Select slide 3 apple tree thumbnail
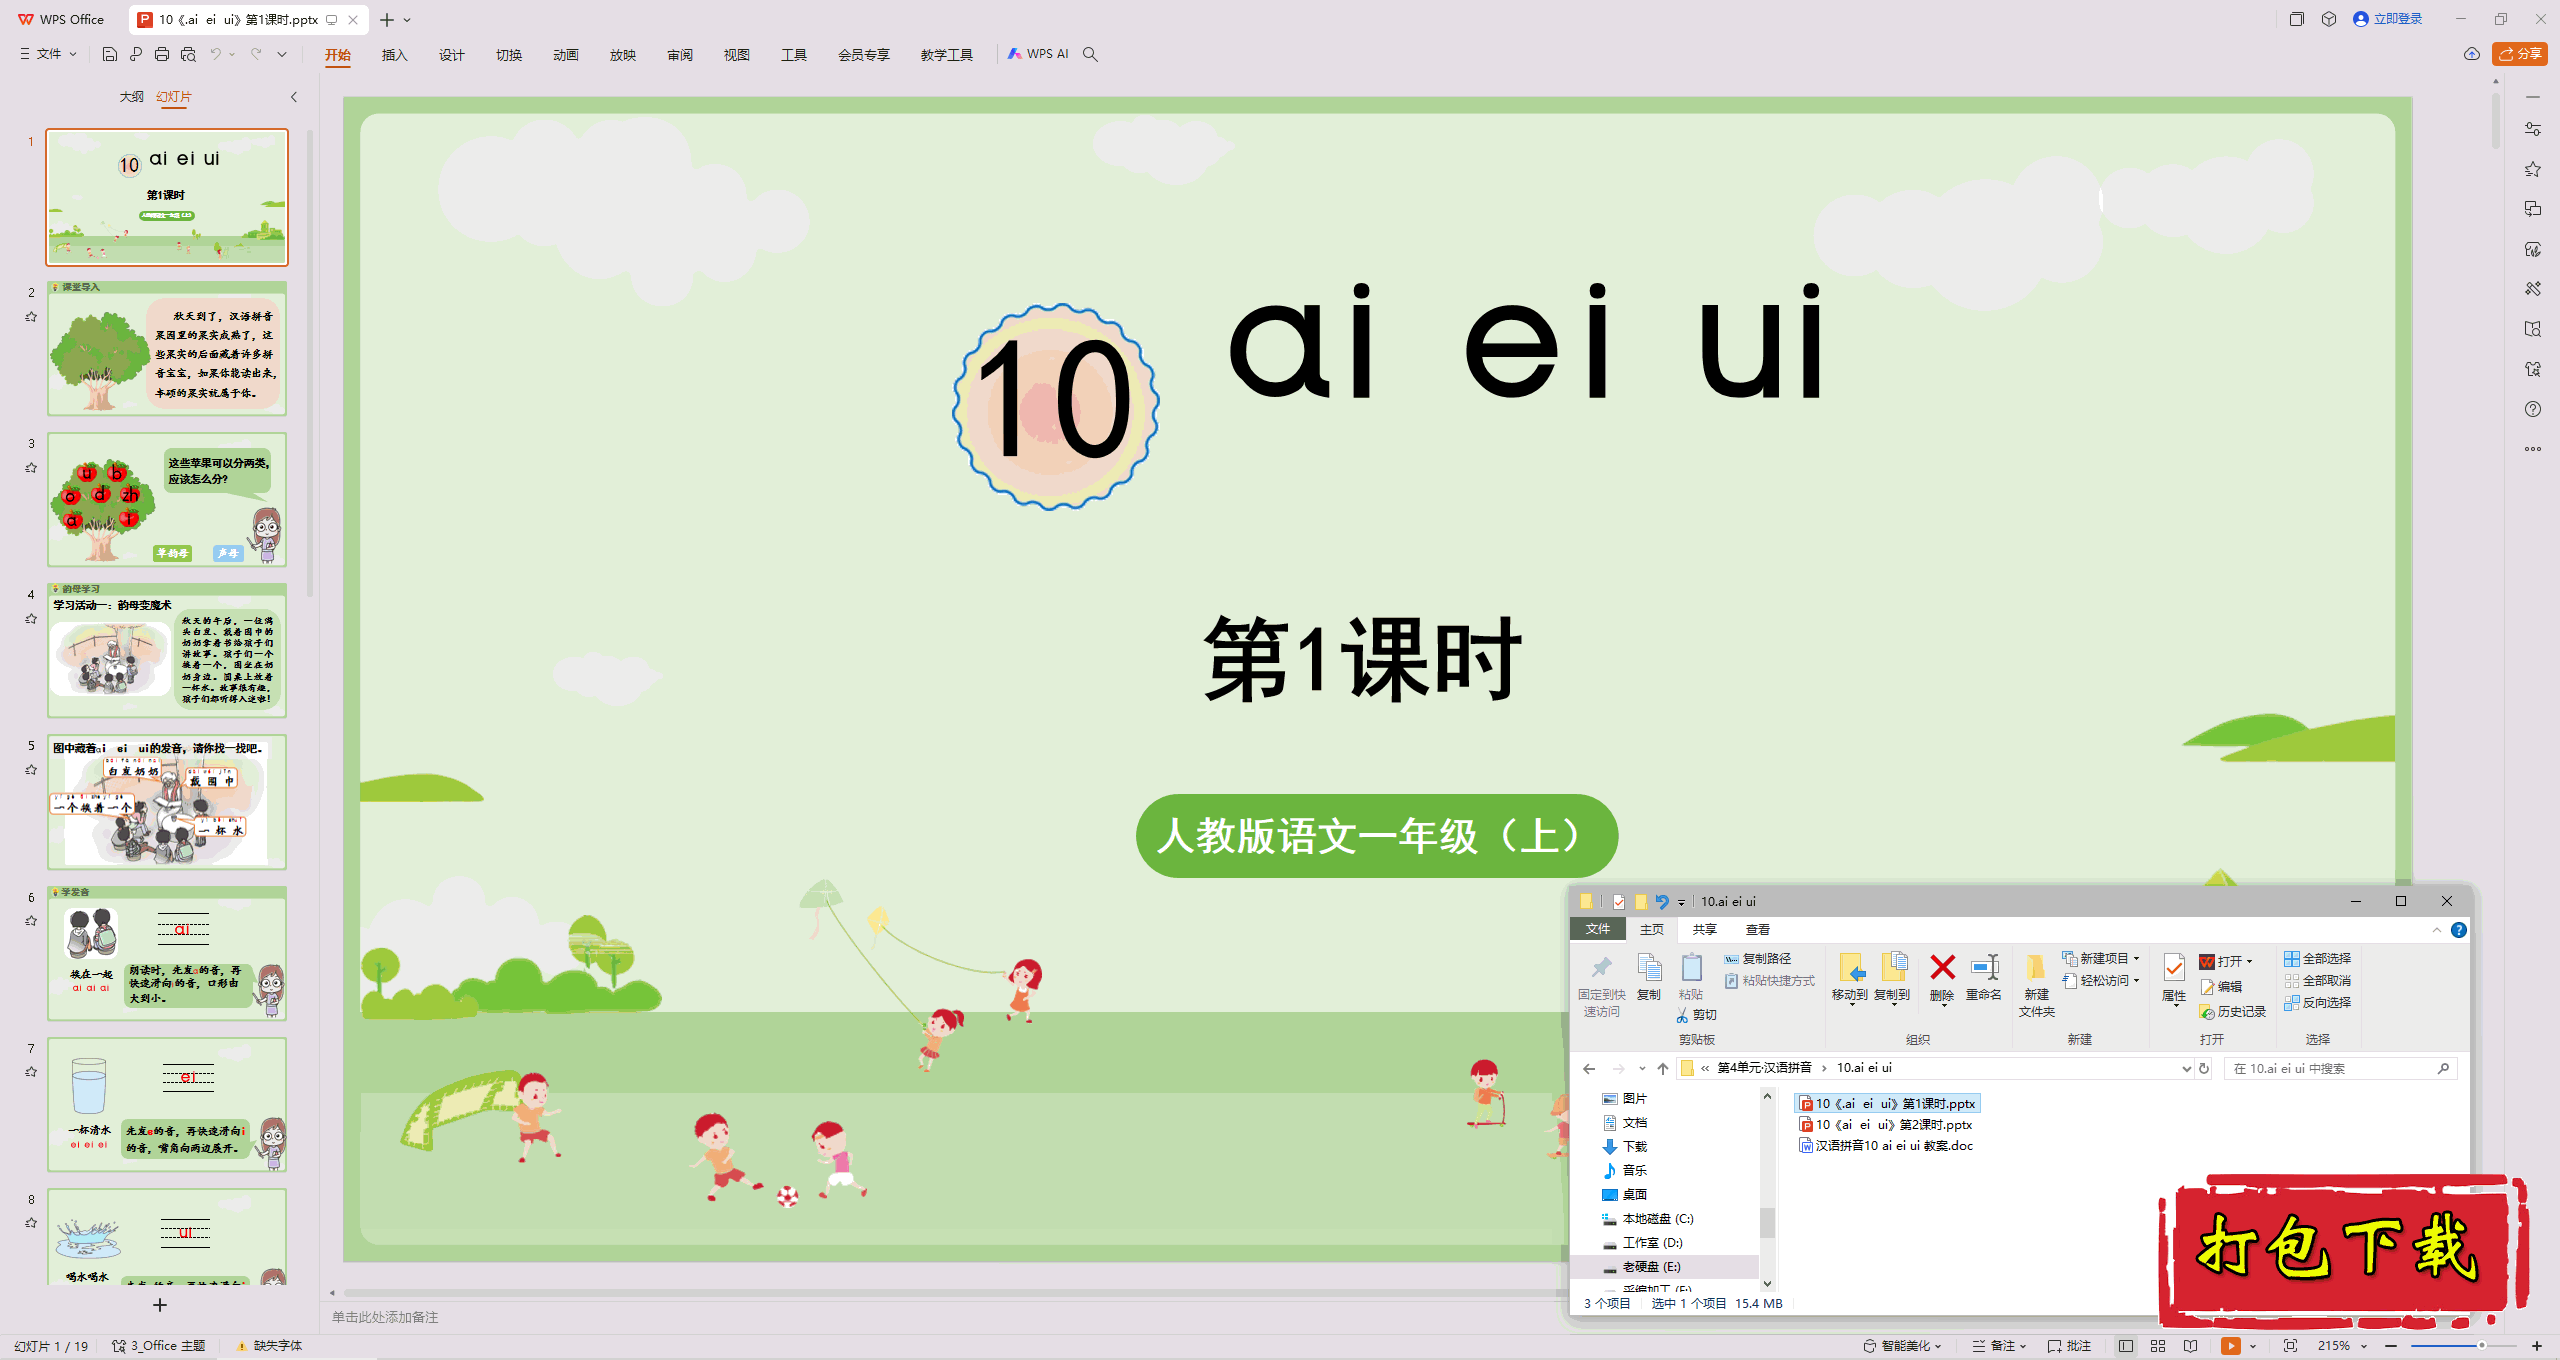 [x=167, y=499]
